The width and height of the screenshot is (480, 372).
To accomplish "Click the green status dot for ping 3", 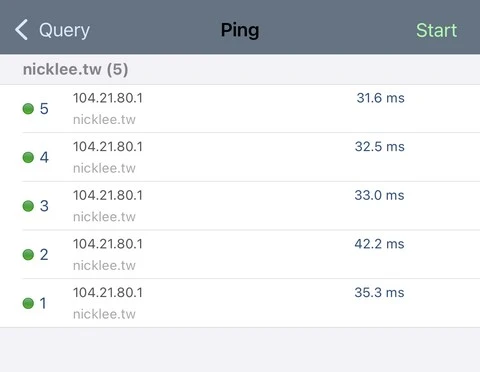I will (x=28, y=206).
